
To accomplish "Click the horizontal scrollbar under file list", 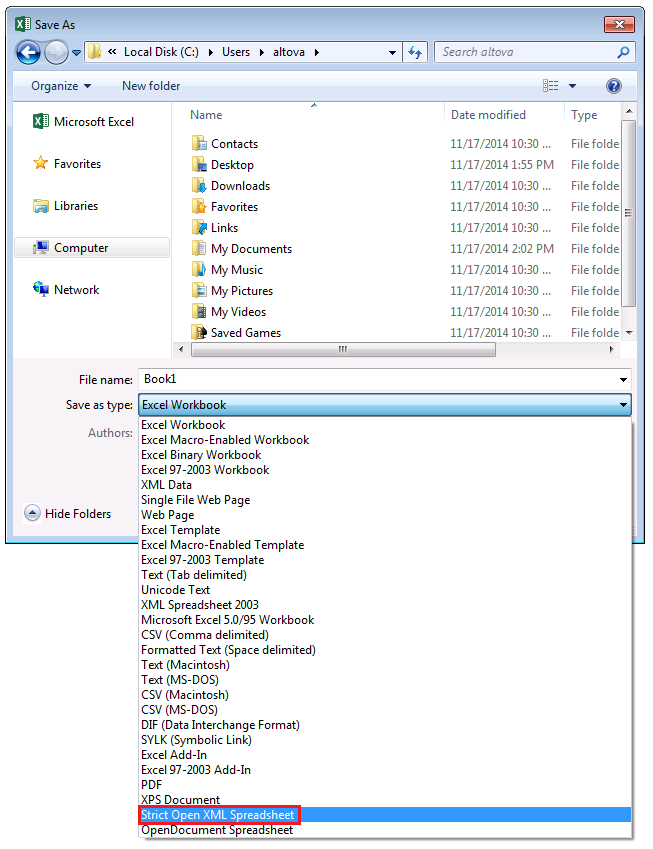I will click(340, 350).
